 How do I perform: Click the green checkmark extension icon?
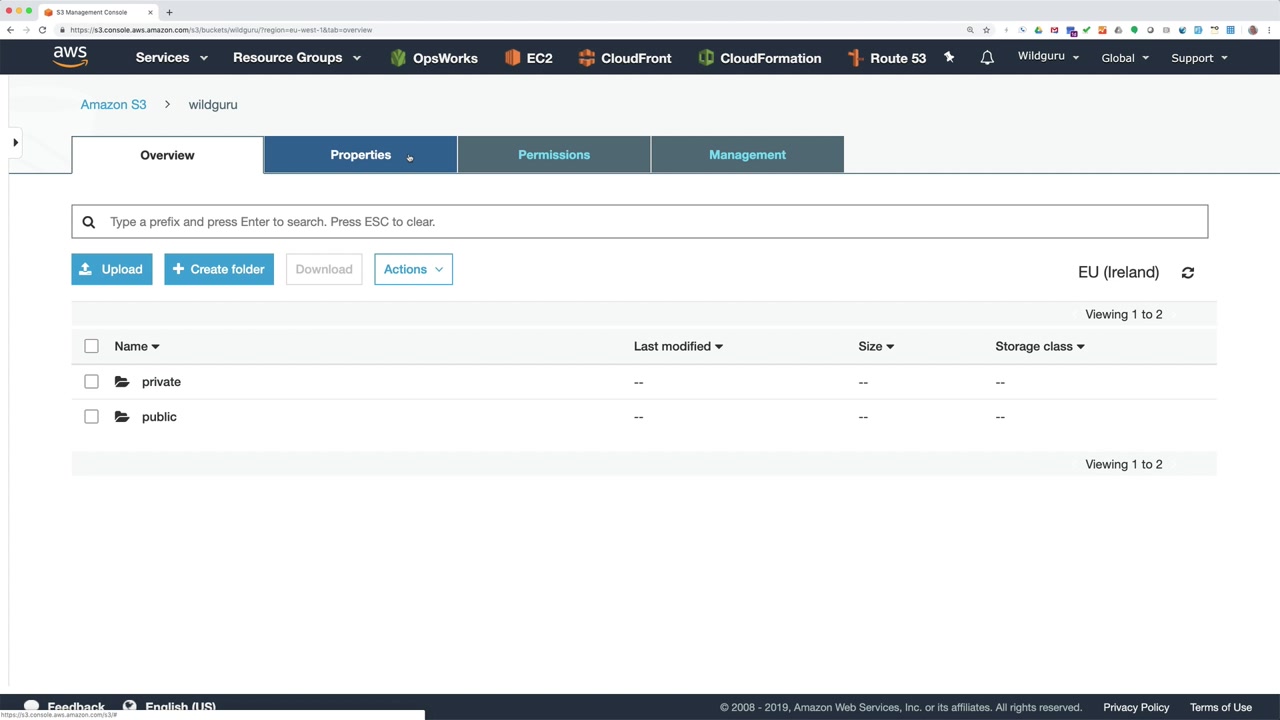1086,30
